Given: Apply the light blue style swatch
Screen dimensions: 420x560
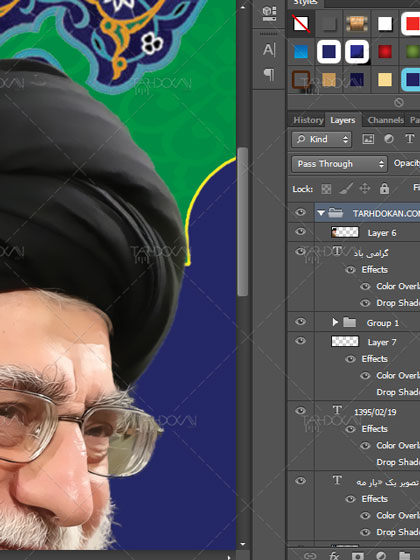Looking at the screenshot, I should tap(301, 52).
